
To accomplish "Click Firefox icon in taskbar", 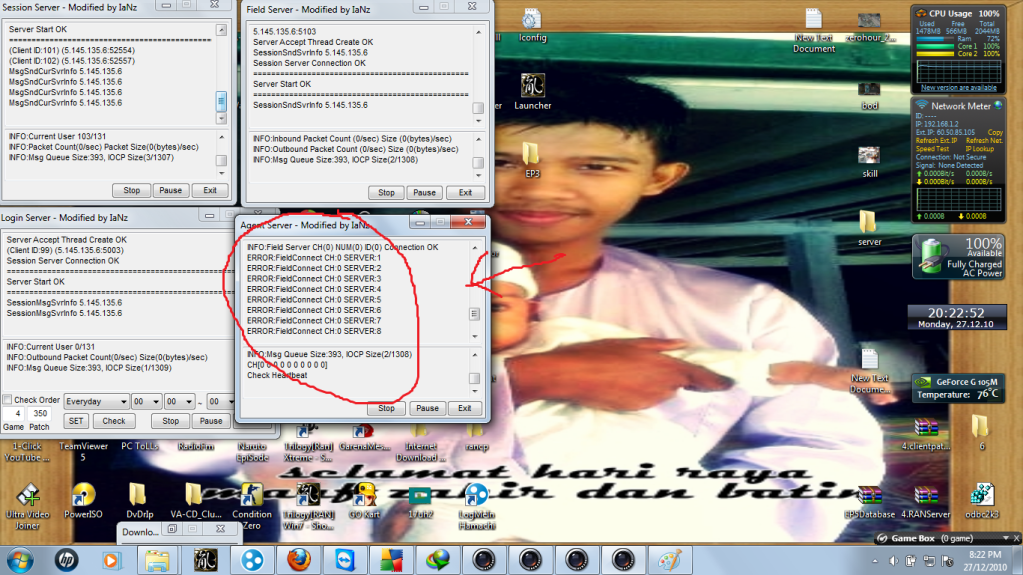I will pyautogui.click(x=300, y=559).
